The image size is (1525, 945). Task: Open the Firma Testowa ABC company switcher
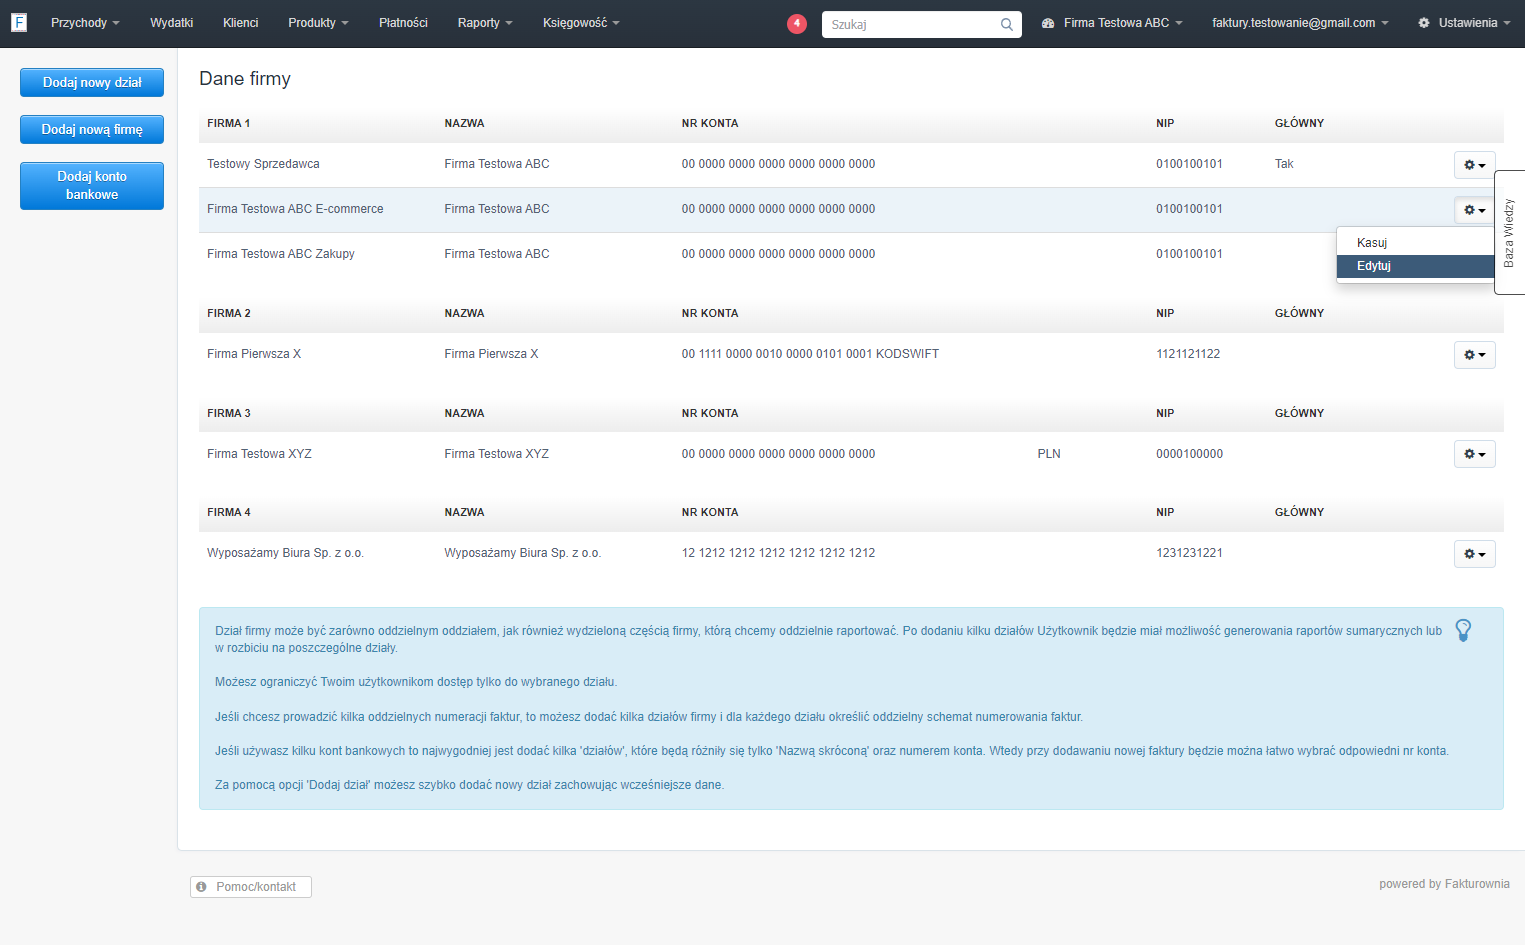[1112, 23]
